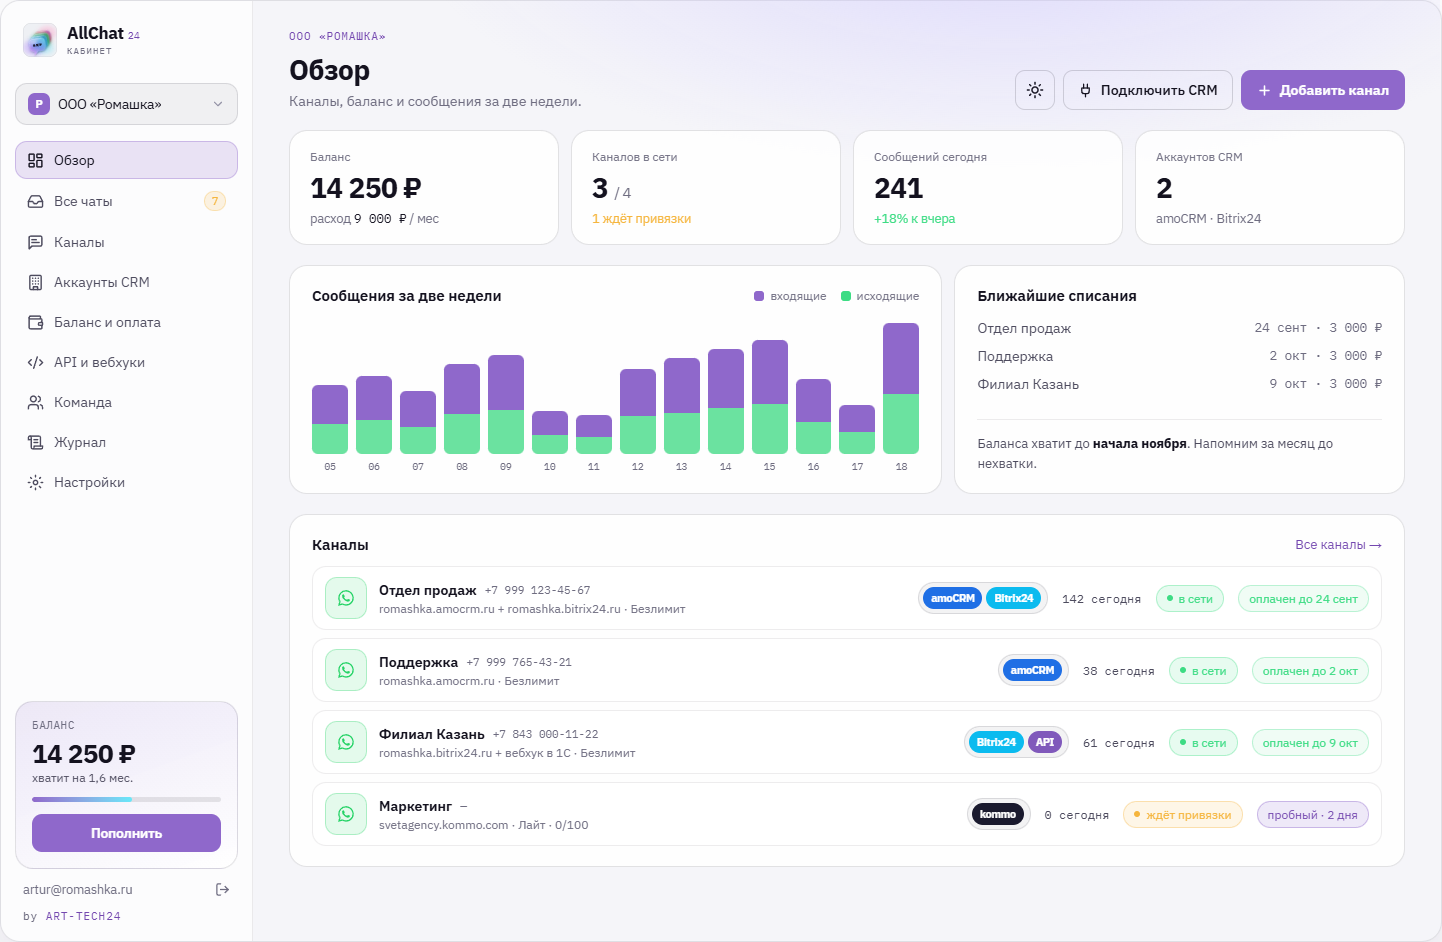Screen dimensions: 1442x942
Task: Click the Настройки gear icon
Action: [36, 482]
